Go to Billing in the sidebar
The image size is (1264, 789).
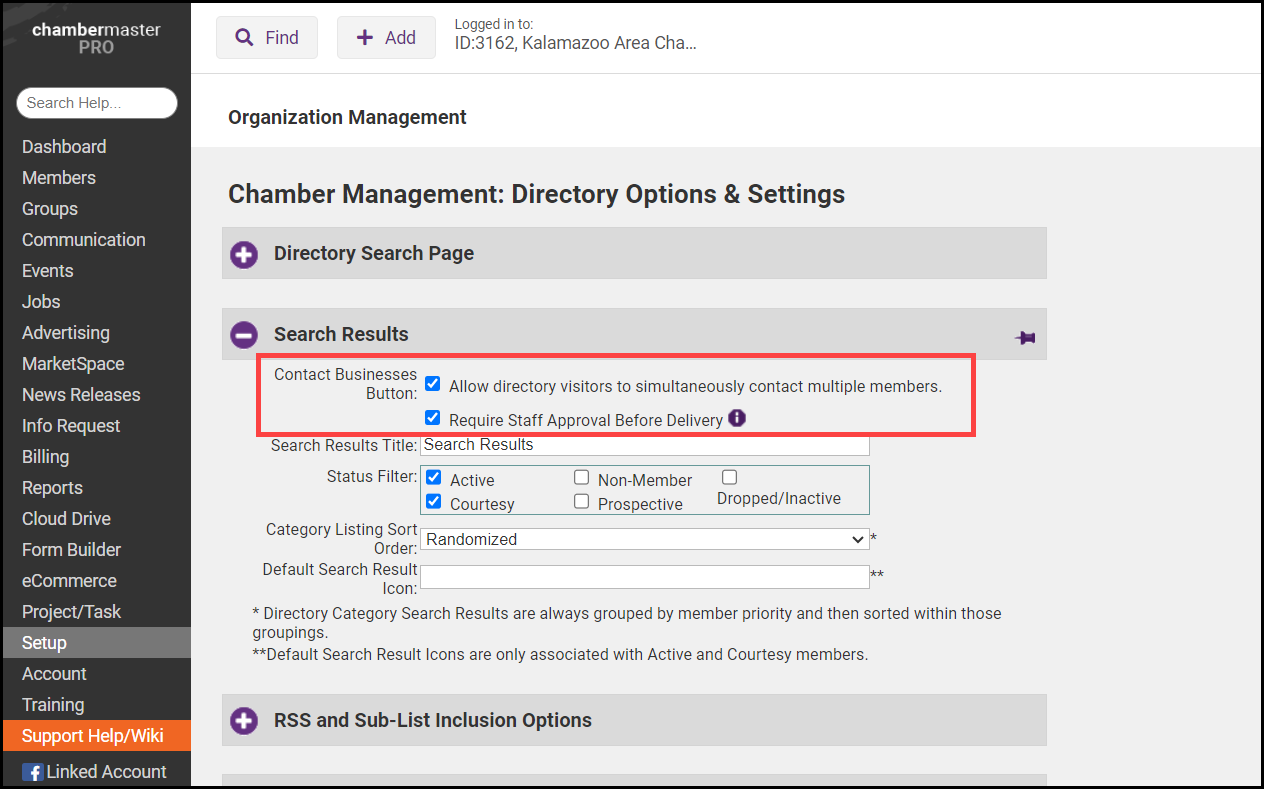[x=46, y=457]
